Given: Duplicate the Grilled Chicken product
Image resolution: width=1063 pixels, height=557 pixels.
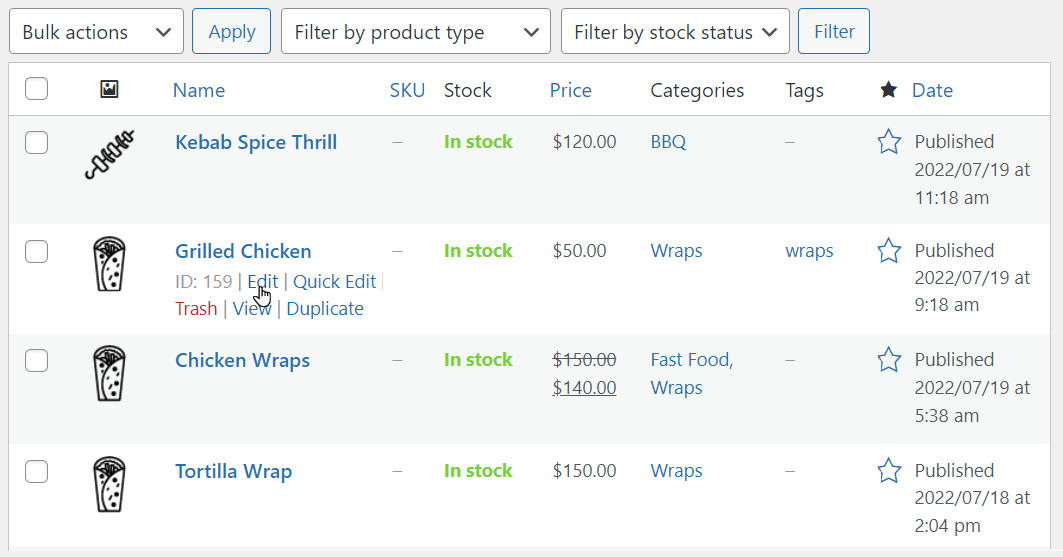Looking at the screenshot, I should pyautogui.click(x=325, y=308).
